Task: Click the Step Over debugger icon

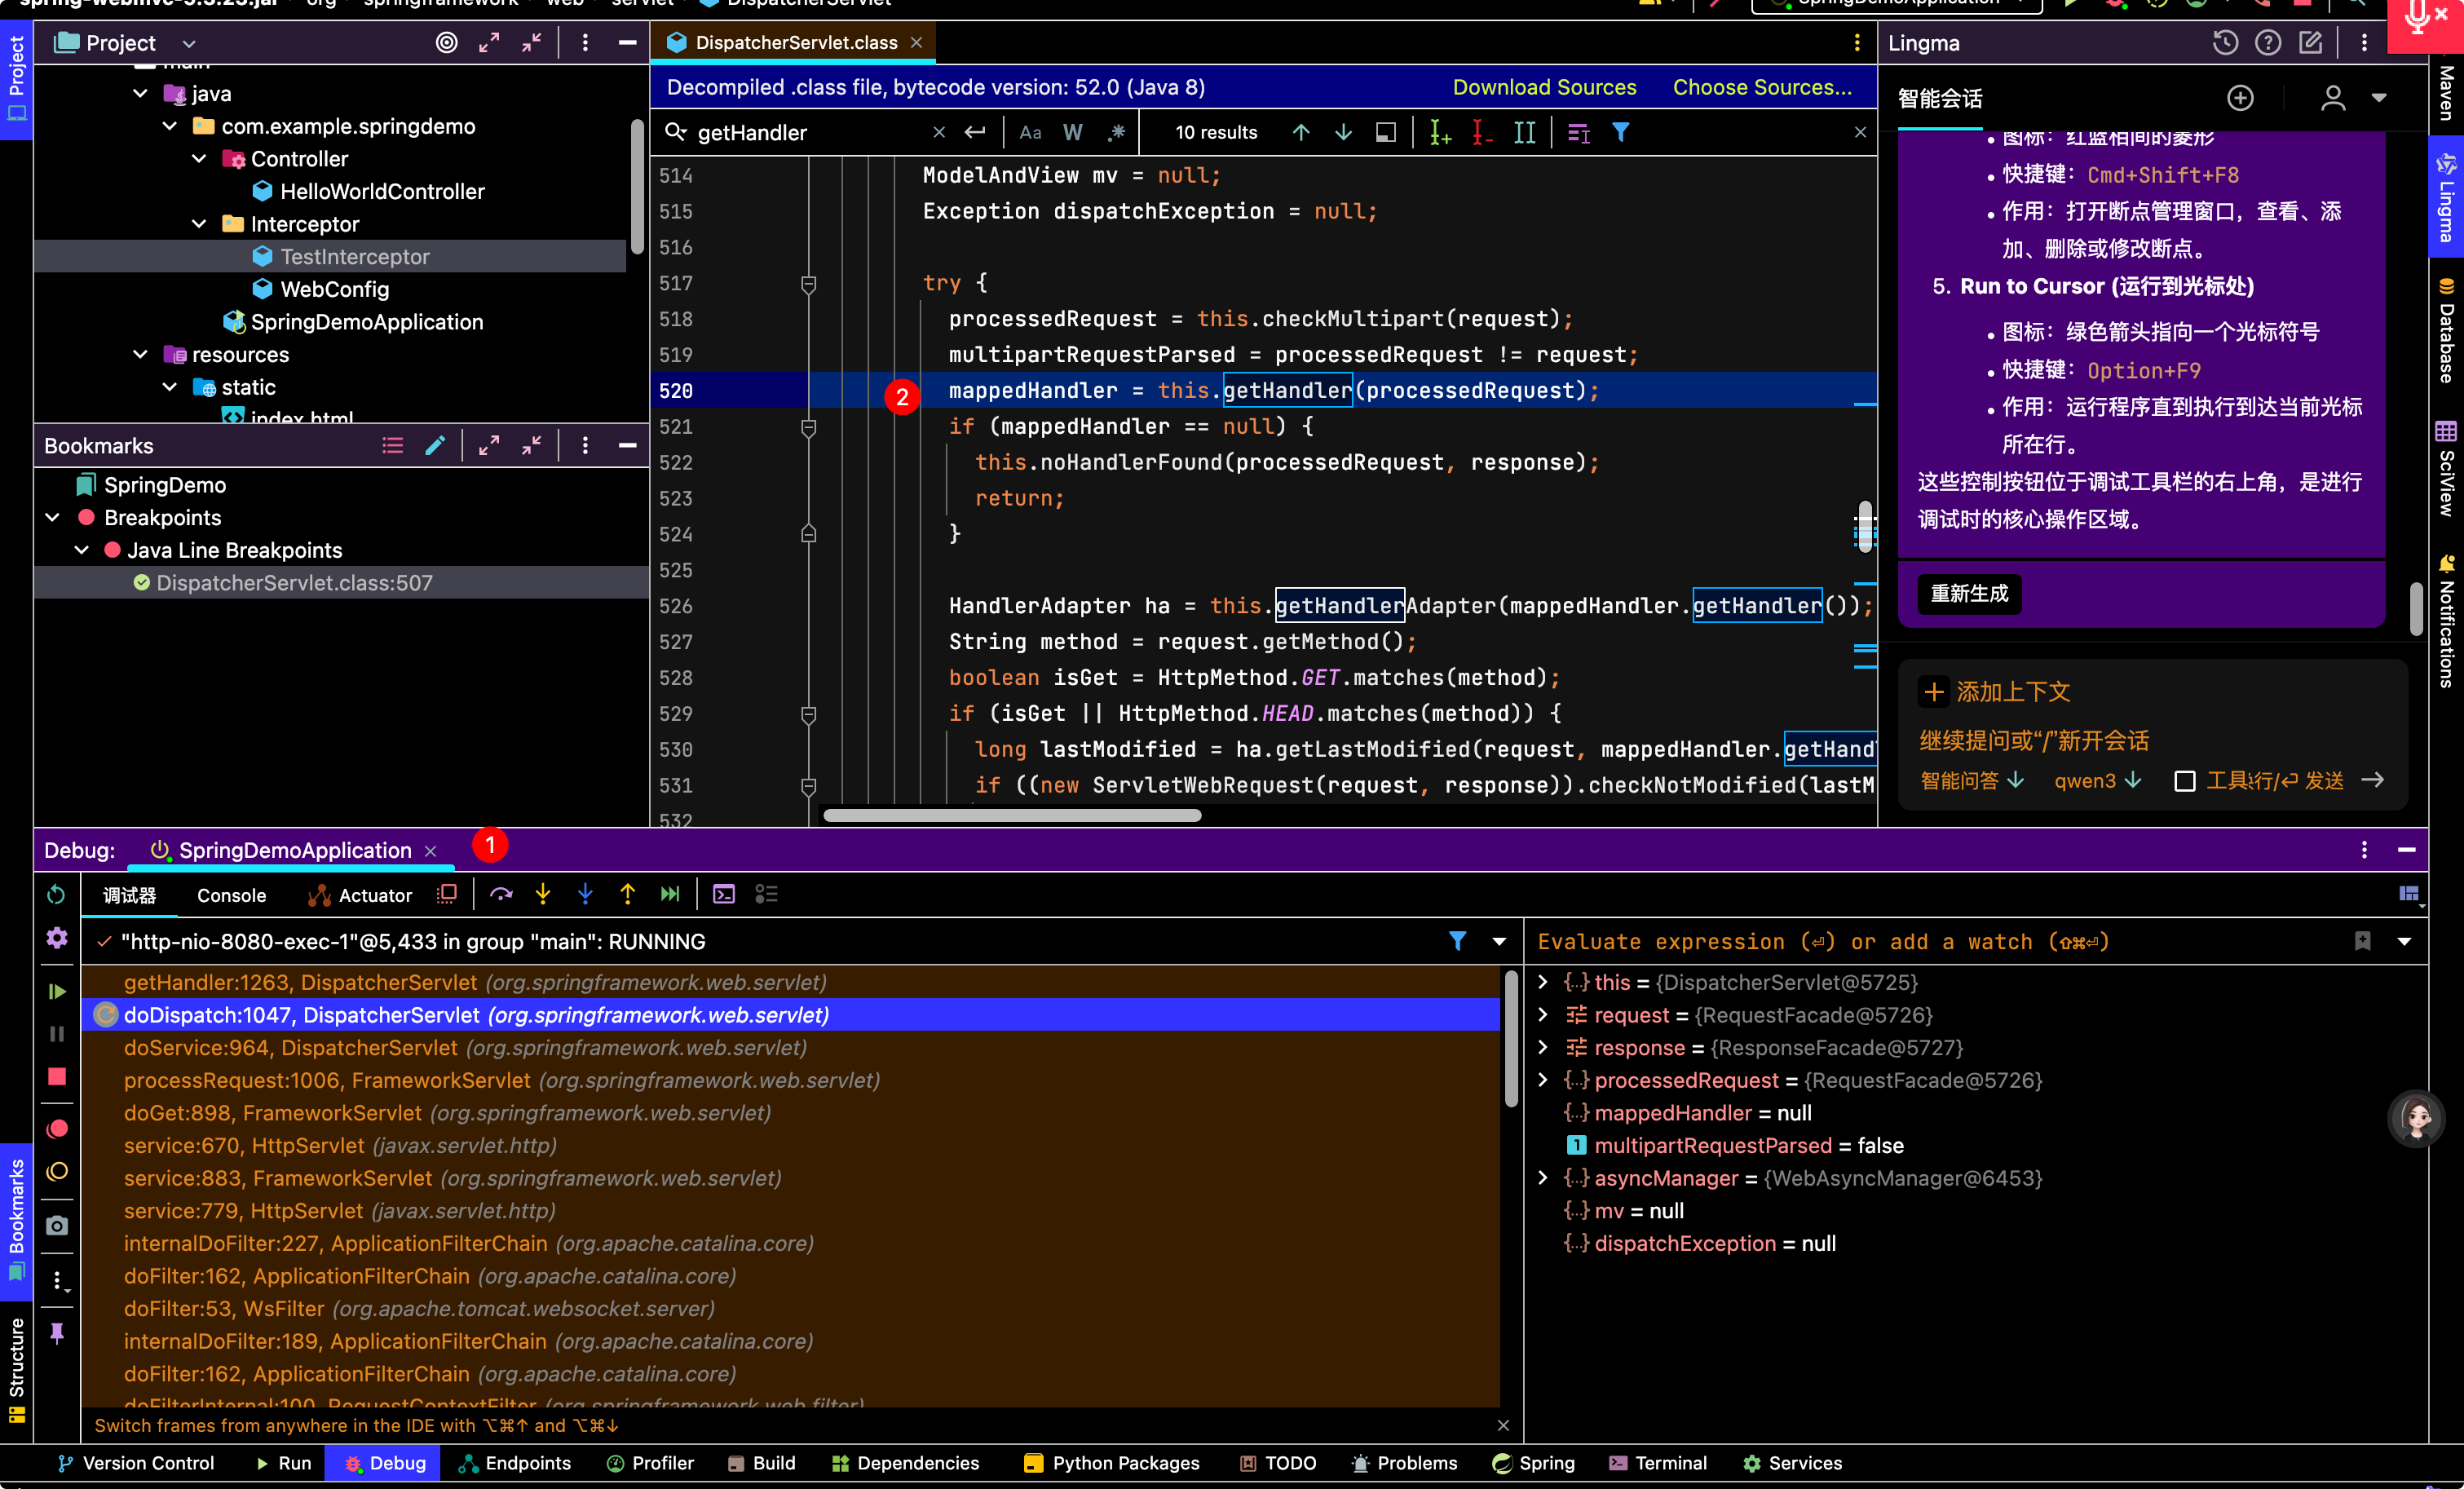Action: click(501, 894)
